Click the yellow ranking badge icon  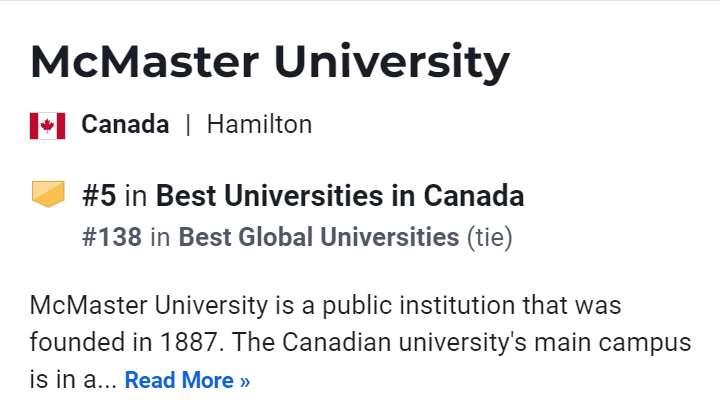[48, 195]
